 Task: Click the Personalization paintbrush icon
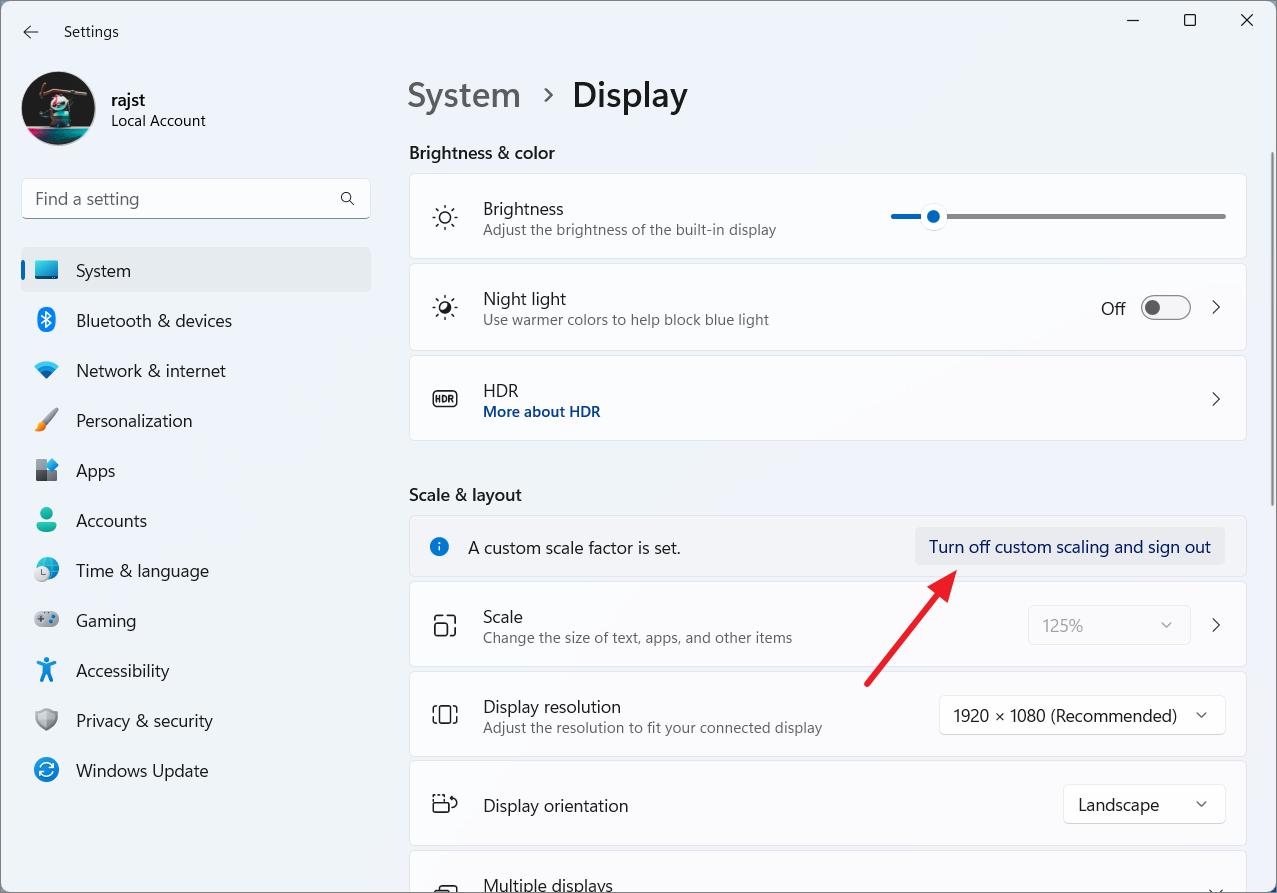(x=46, y=420)
